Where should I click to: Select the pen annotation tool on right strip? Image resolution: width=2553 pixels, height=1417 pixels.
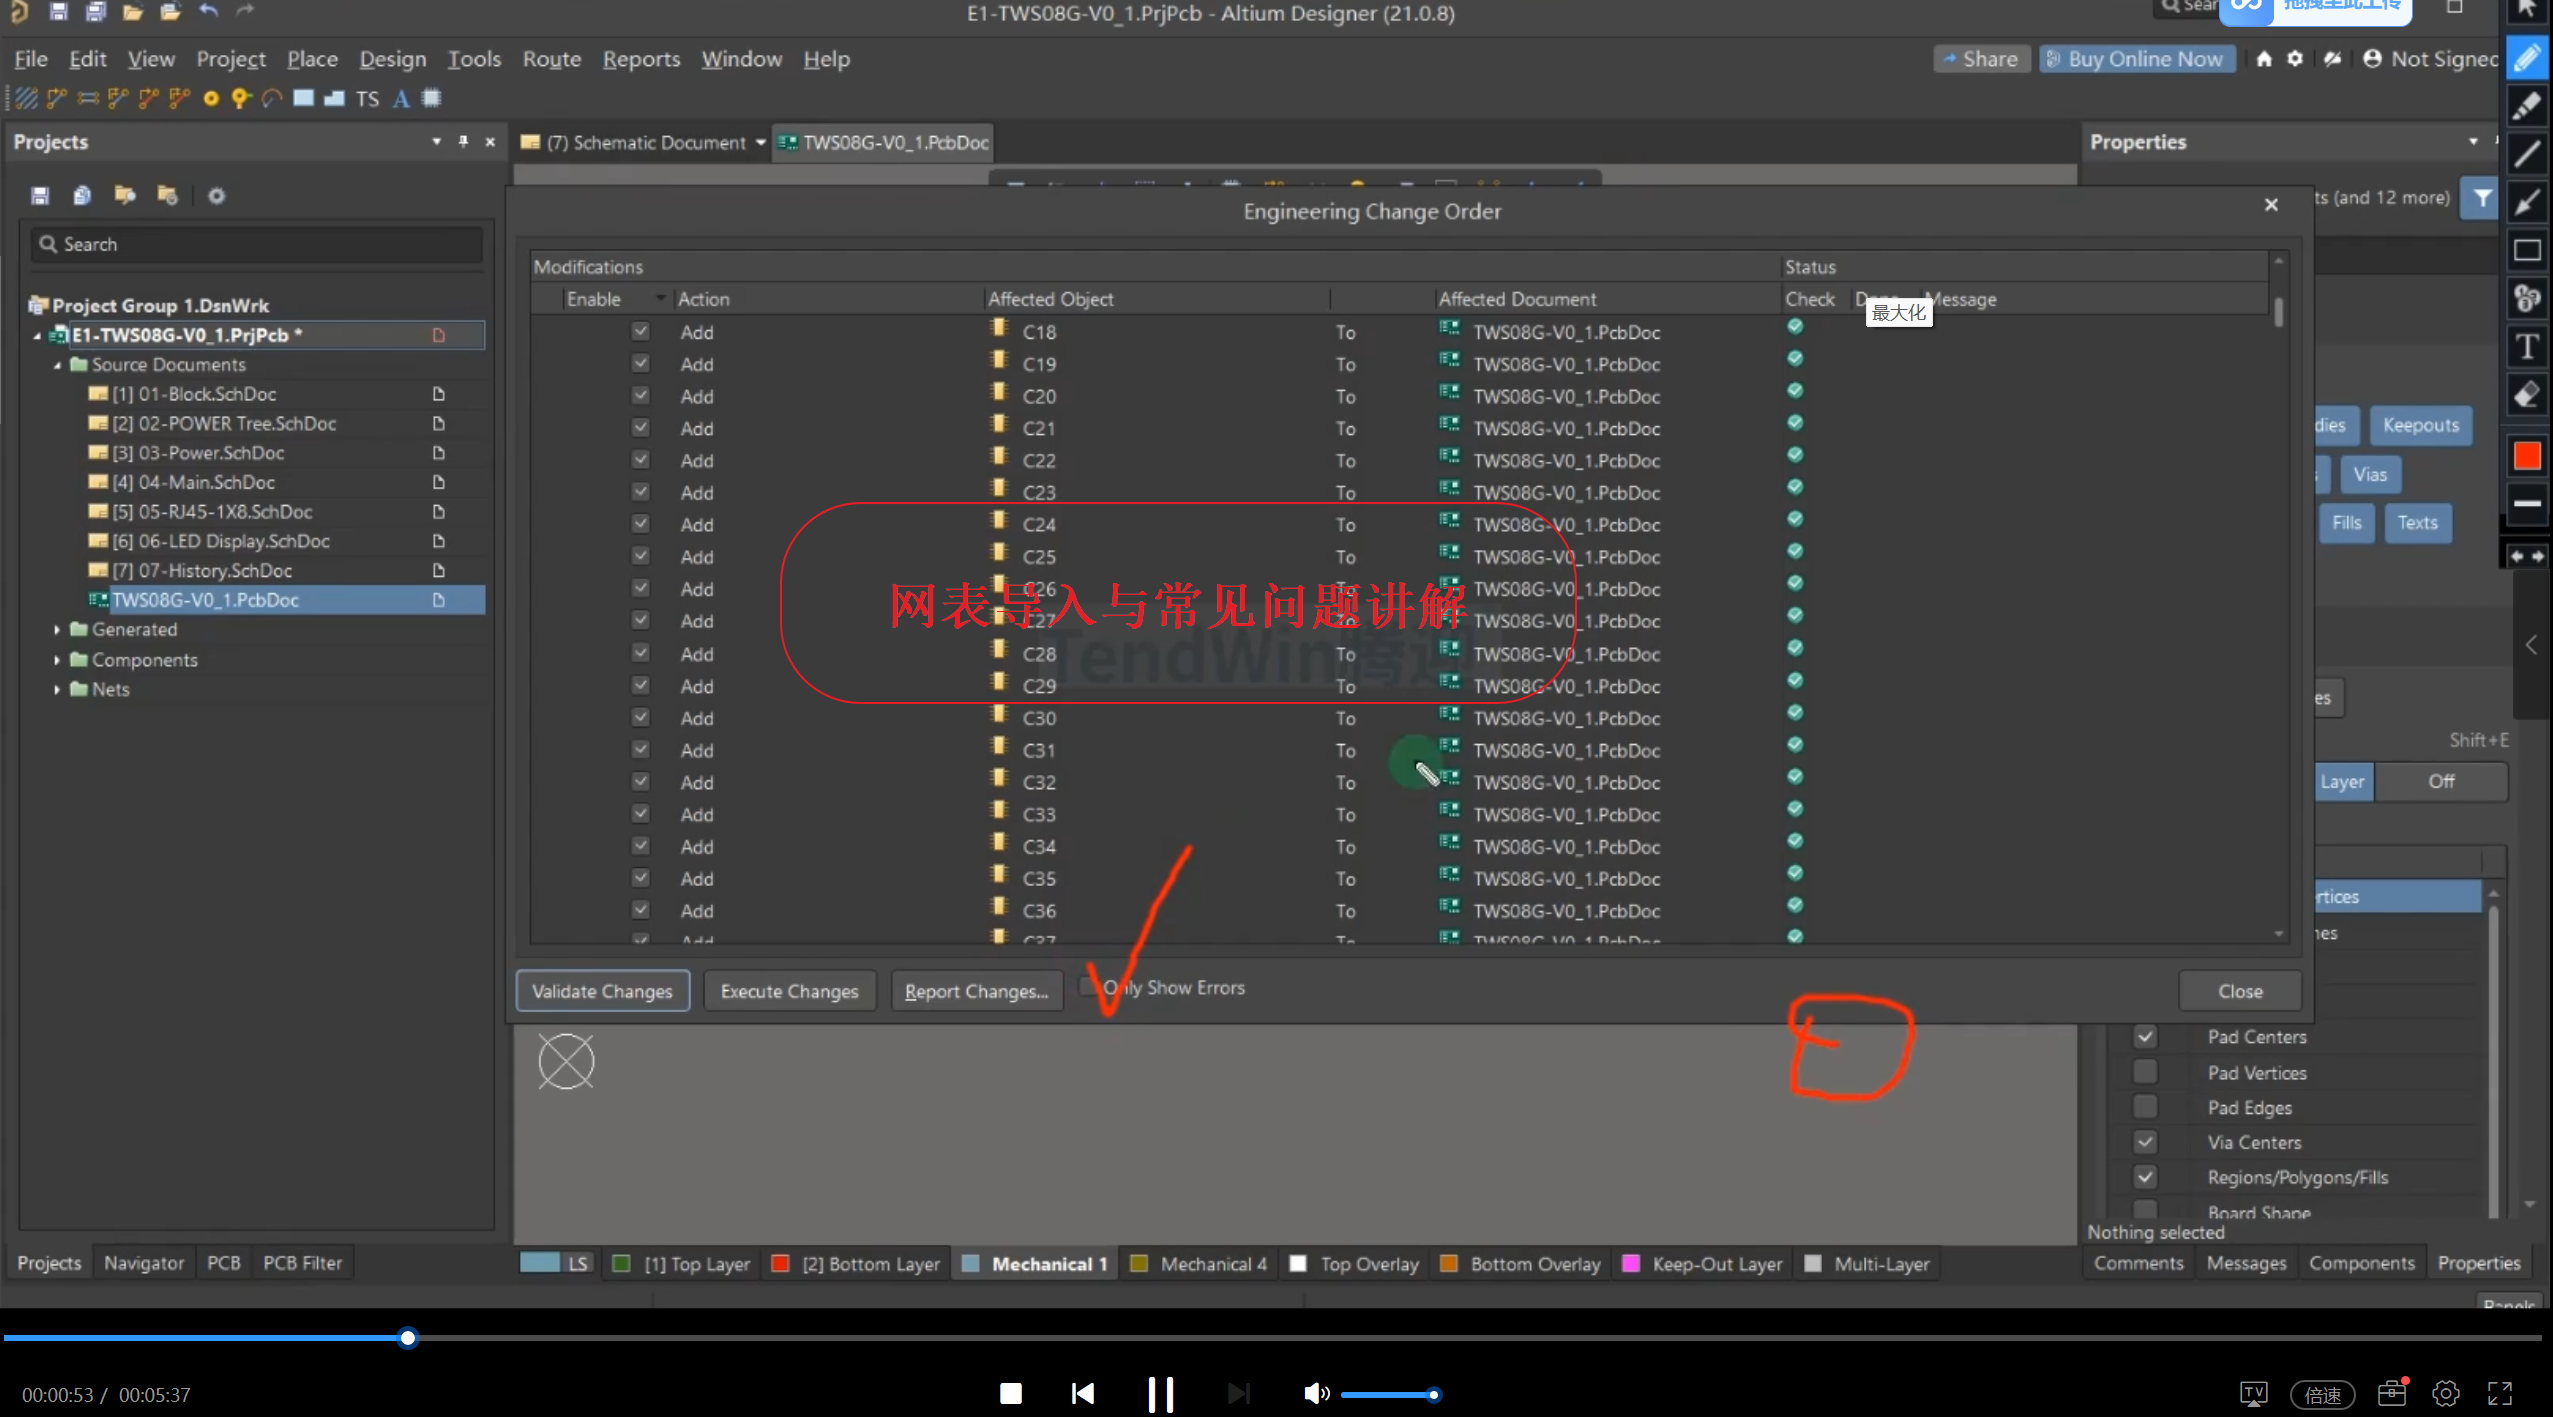click(x=2527, y=58)
